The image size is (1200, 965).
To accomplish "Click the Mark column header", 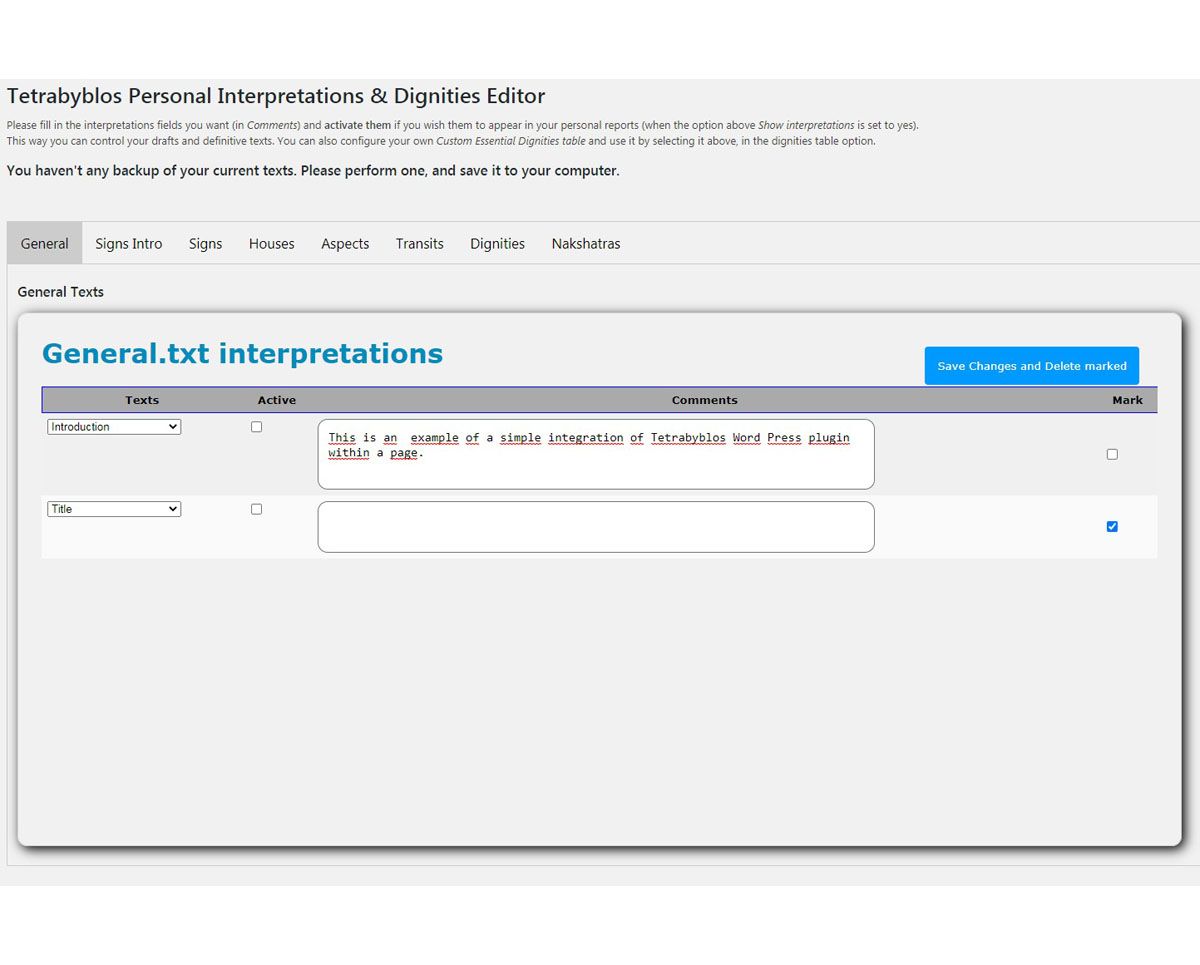I will click(1127, 400).
